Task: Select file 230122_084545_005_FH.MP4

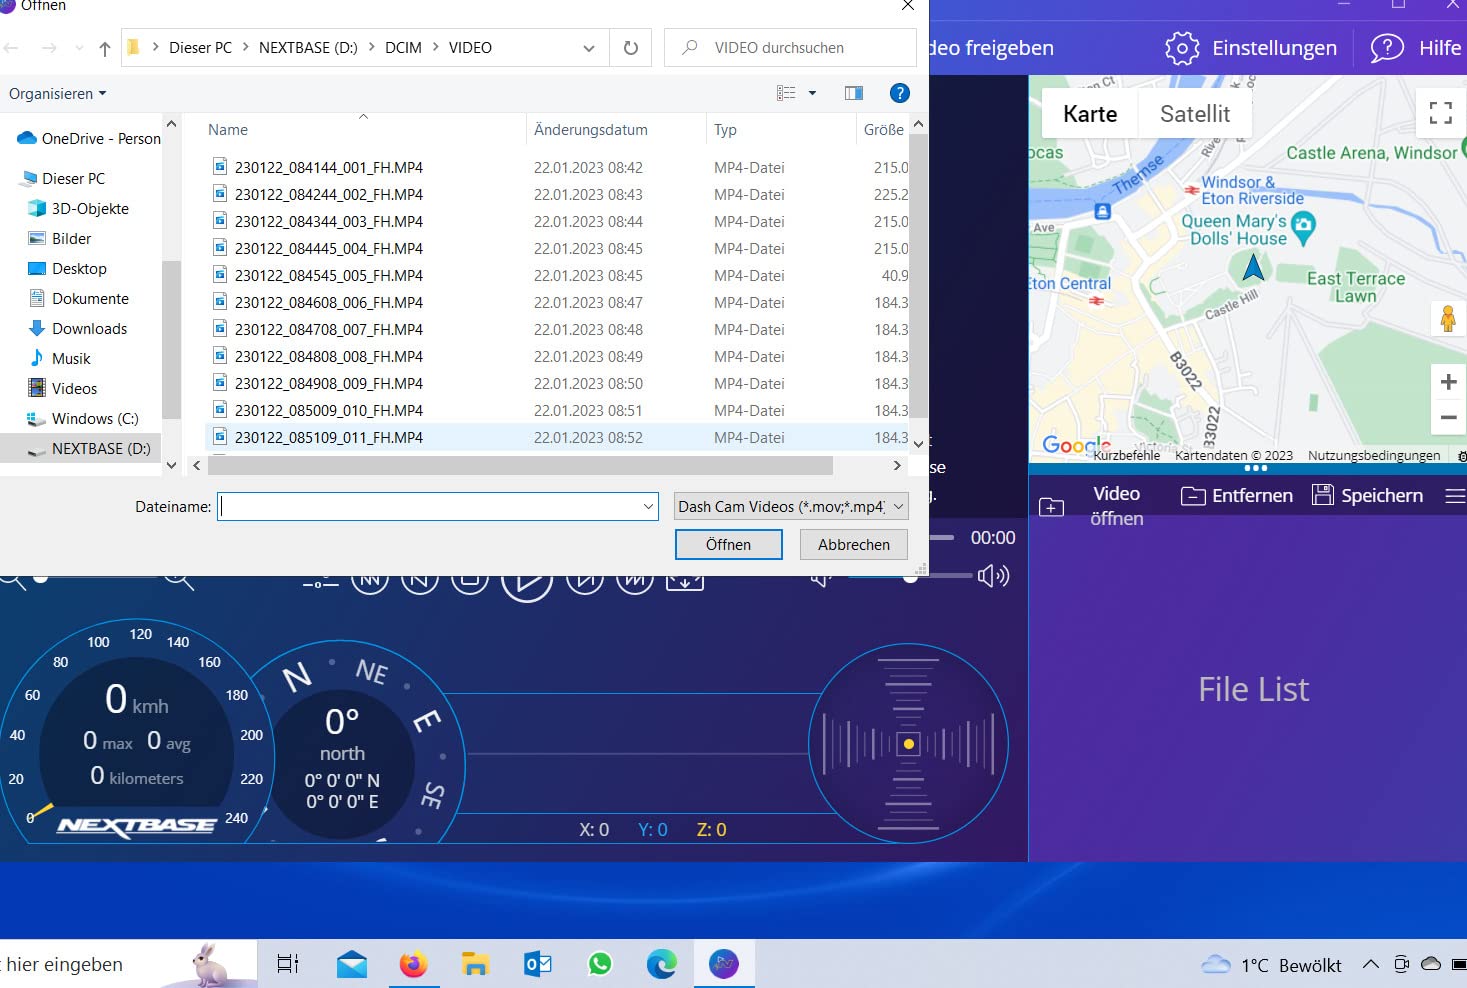Action: (329, 276)
